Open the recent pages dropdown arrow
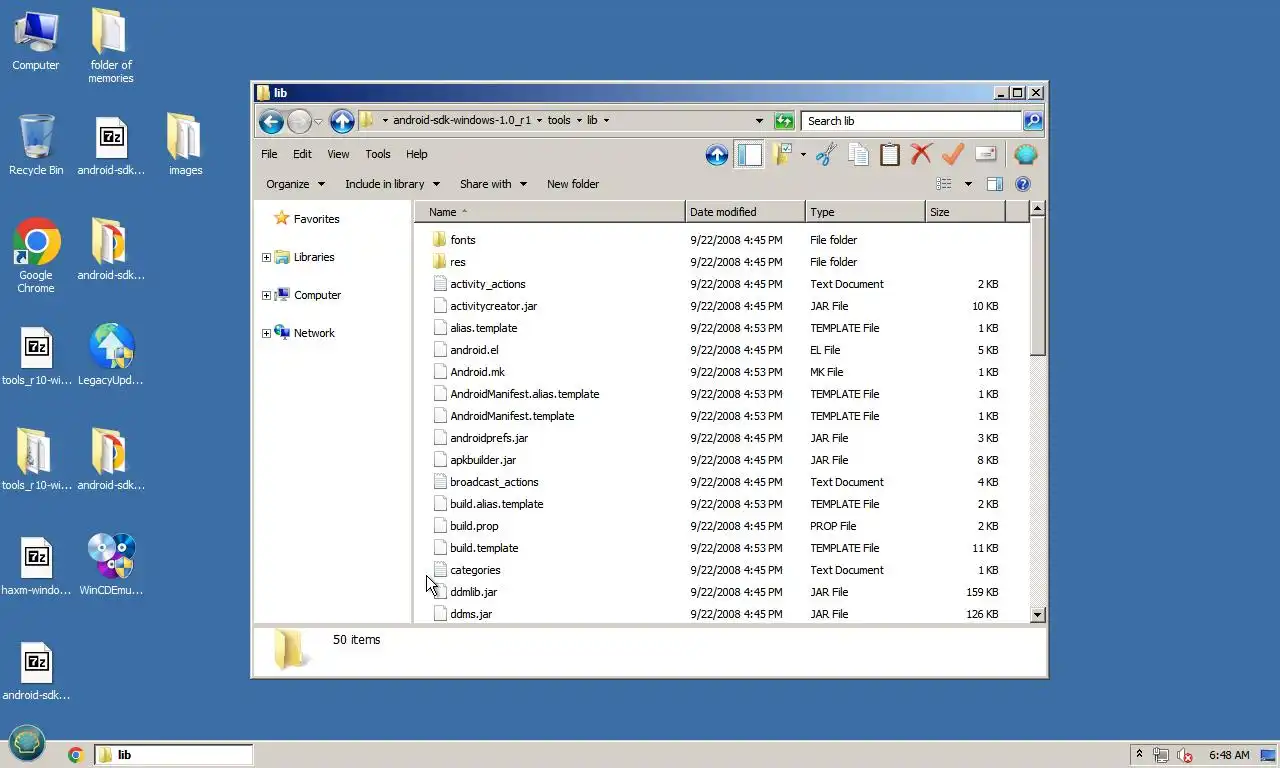Screen dimensions: 1280x768 (318, 121)
